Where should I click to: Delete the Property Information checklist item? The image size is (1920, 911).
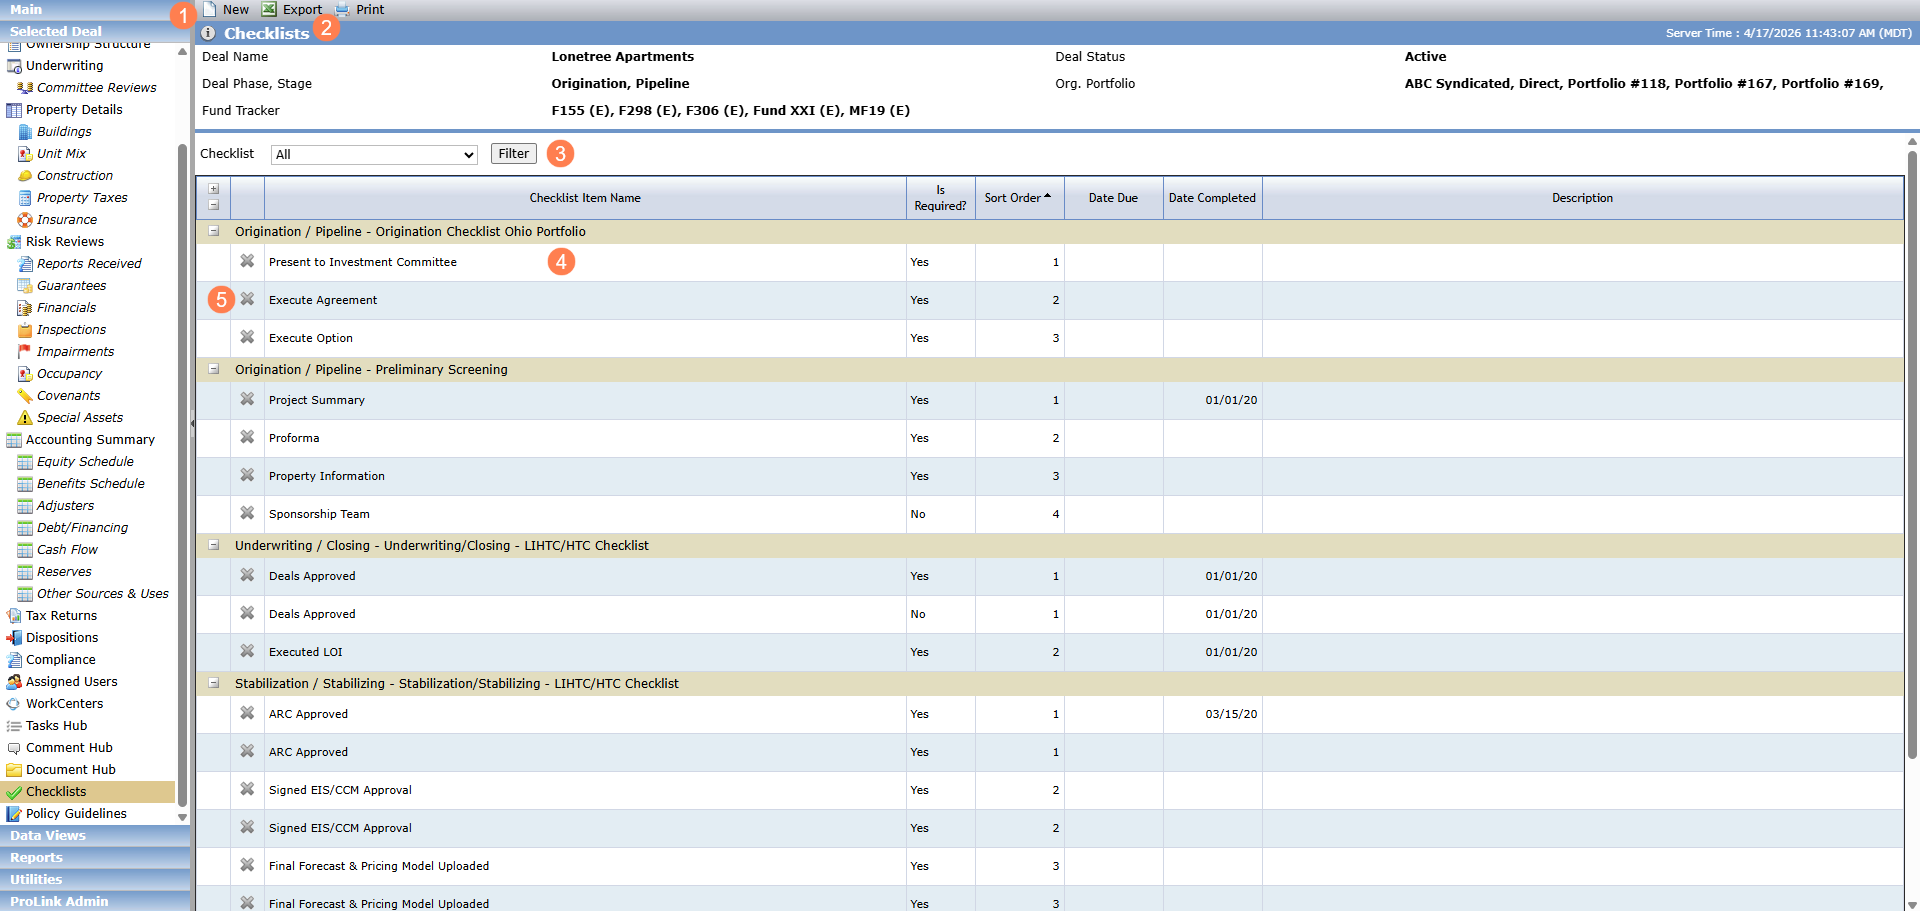tap(247, 475)
